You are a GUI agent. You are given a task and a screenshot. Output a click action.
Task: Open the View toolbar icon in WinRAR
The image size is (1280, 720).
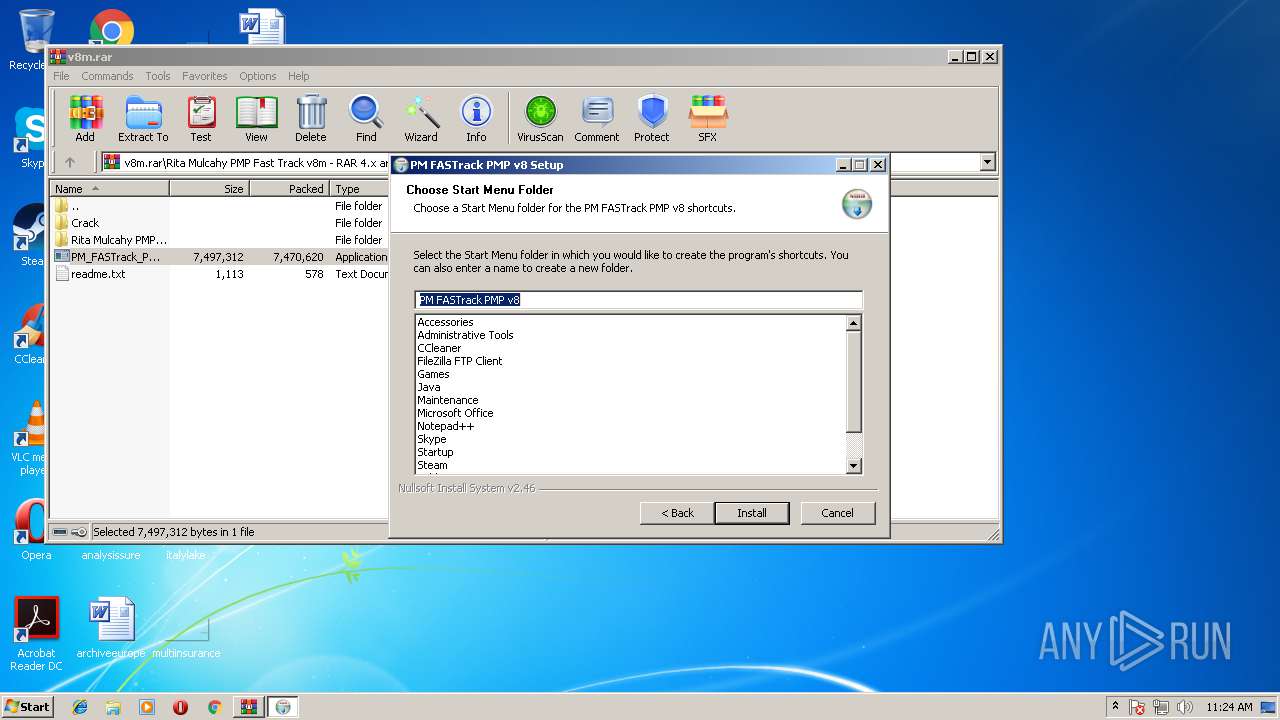pos(256,119)
